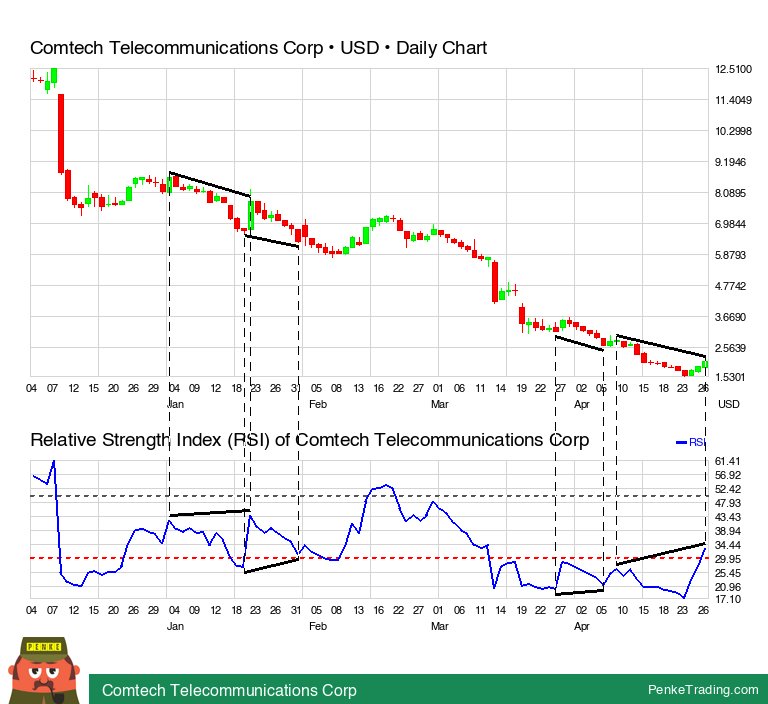Click the 38.94 RSI axis label
The image size is (768, 704).
727,531
